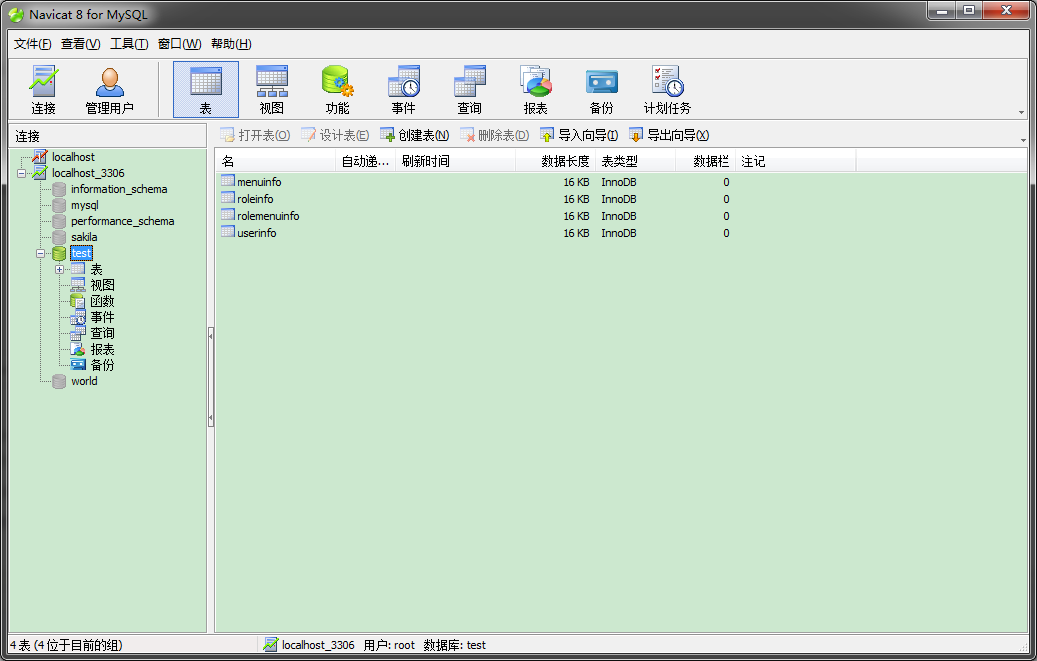Click the 刷新时间 column header

[455, 161]
